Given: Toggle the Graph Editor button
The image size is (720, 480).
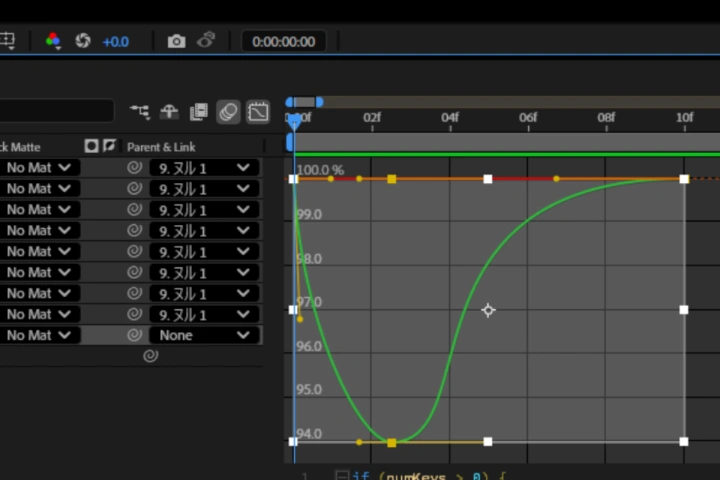Looking at the screenshot, I should pos(258,112).
